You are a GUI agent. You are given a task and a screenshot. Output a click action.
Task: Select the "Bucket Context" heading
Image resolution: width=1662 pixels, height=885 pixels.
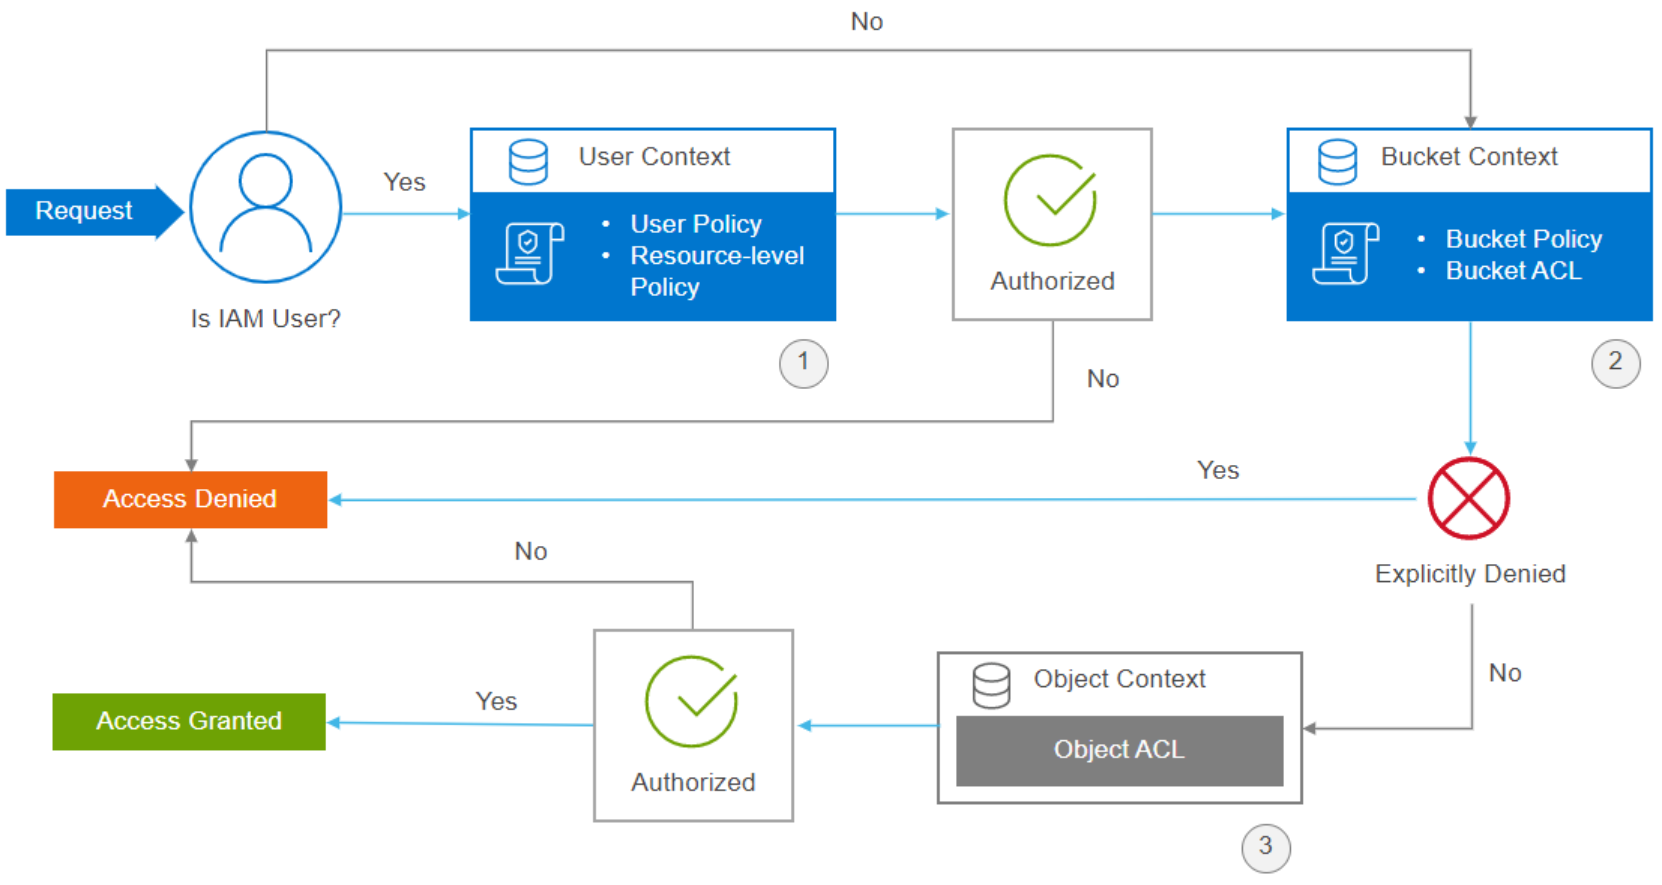[1469, 157]
